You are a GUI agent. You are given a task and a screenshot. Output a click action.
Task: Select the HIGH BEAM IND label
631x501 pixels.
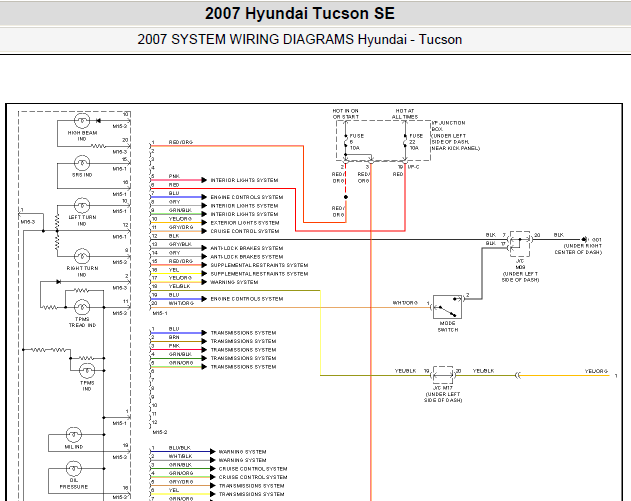click(x=82, y=136)
